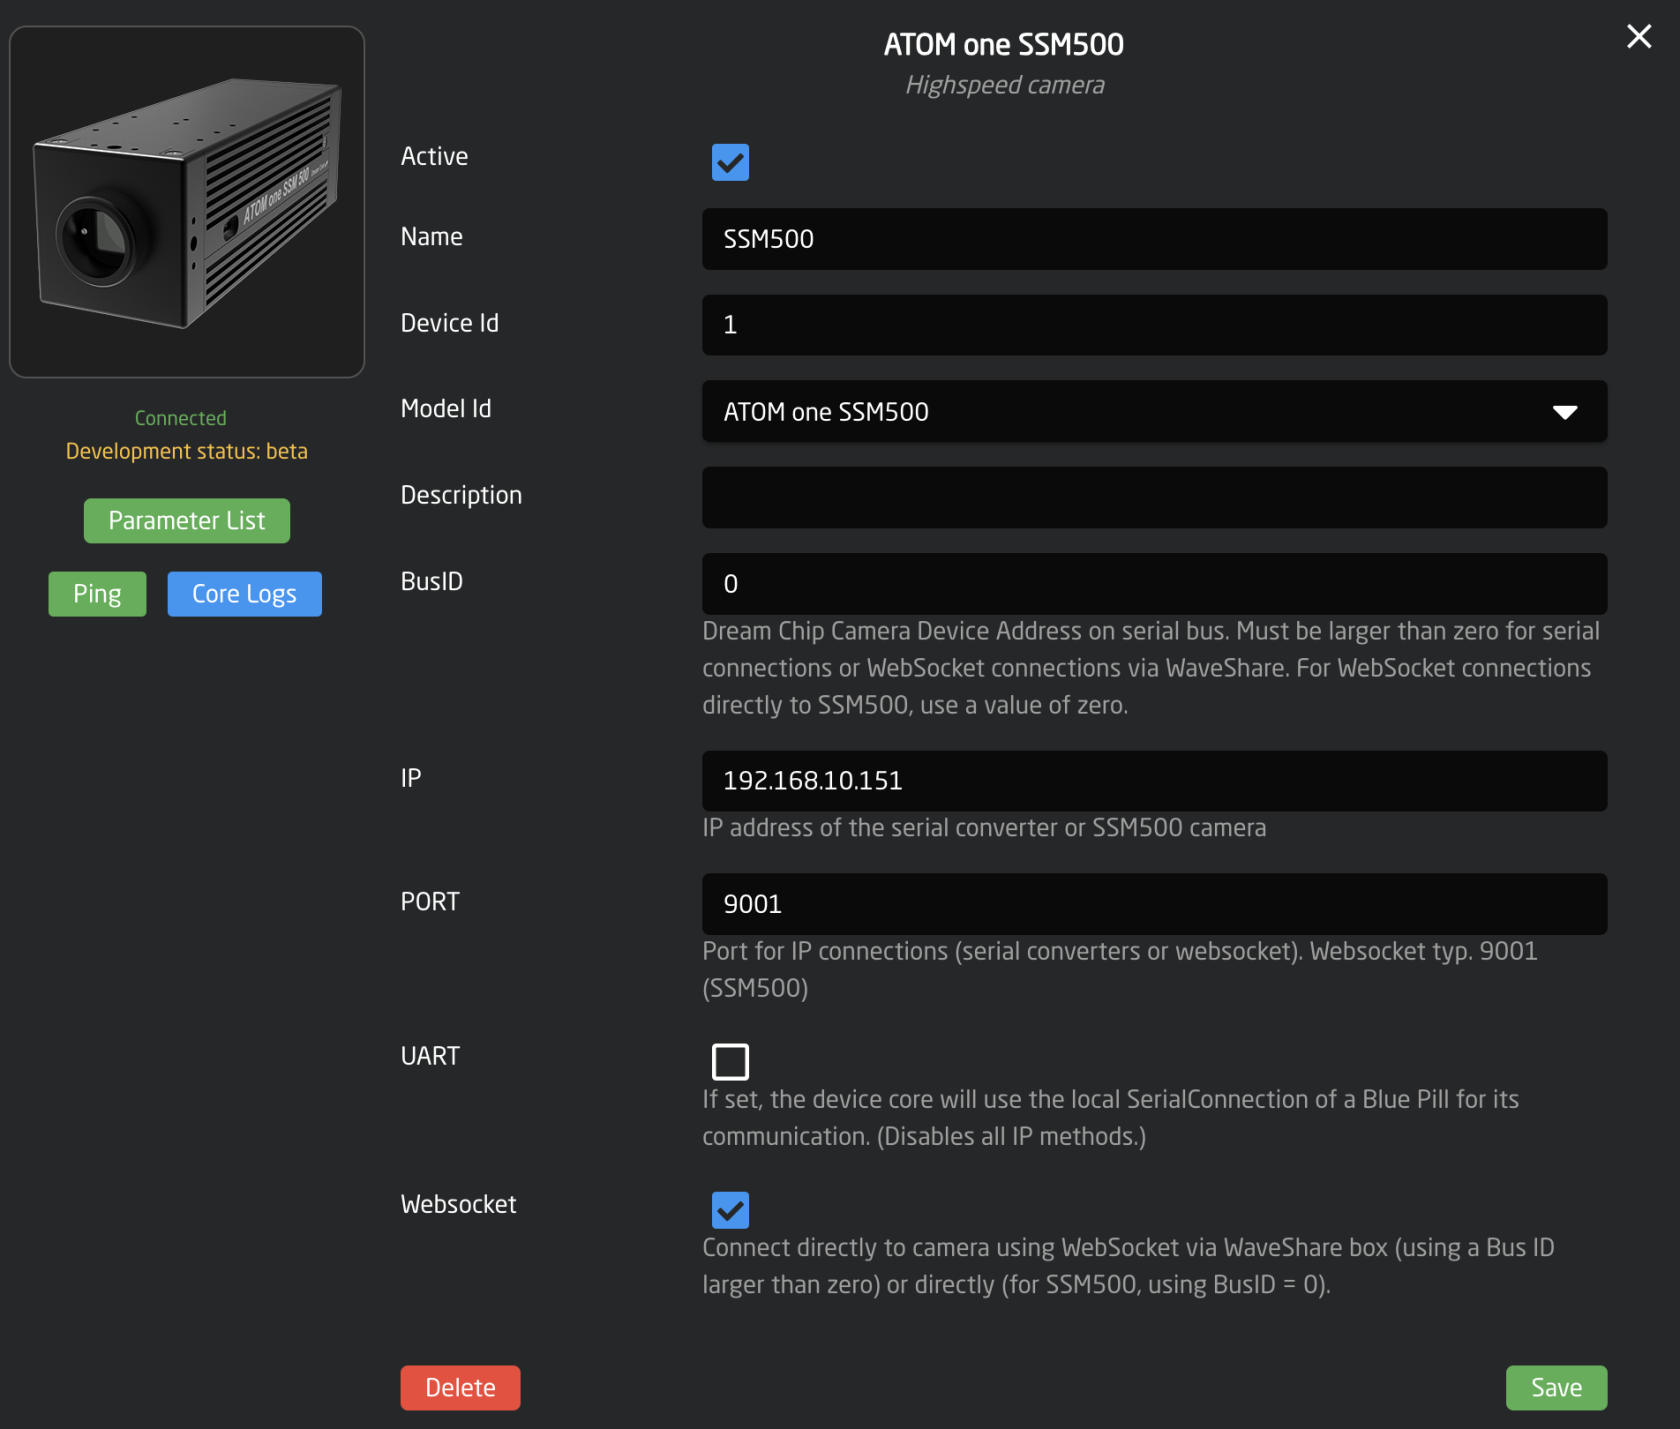Click 'Development status: beta' text
Screen dimensions: 1680x1429
(187, 451)
